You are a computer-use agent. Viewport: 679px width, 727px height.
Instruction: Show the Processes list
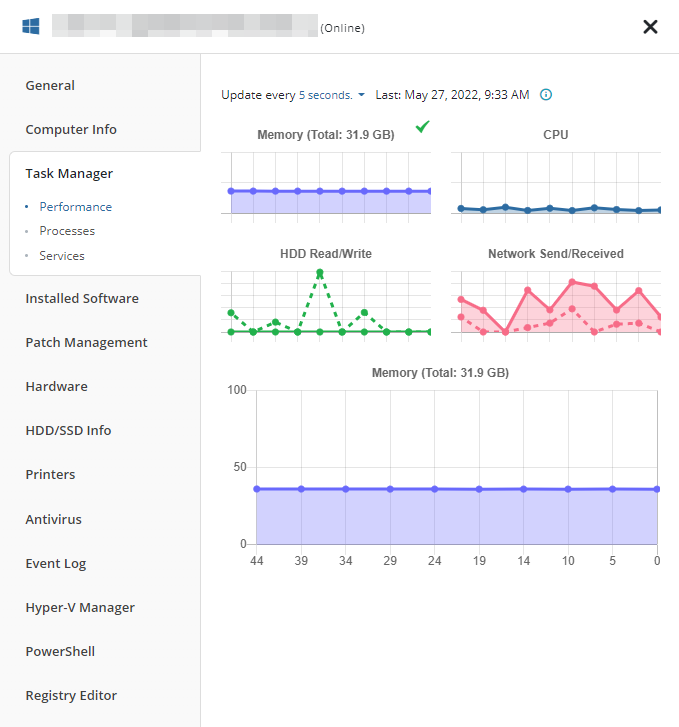[67, 231]
